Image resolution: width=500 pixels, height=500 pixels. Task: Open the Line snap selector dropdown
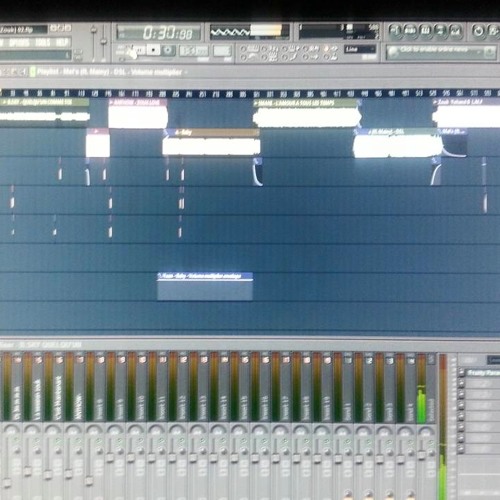pyautogui.click(x=361, y=50)
